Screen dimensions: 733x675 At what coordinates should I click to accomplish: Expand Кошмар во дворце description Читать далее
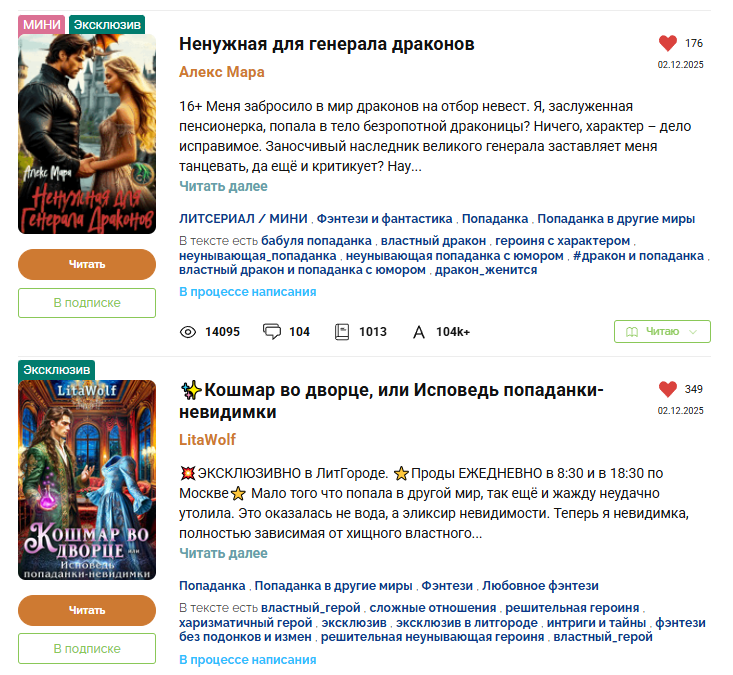pos(223,553)
